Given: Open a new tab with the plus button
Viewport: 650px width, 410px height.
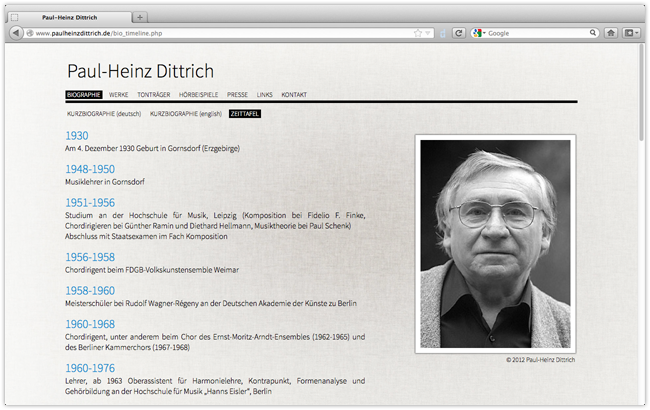Looking at the screenshot, I should (x=140, y=17).
